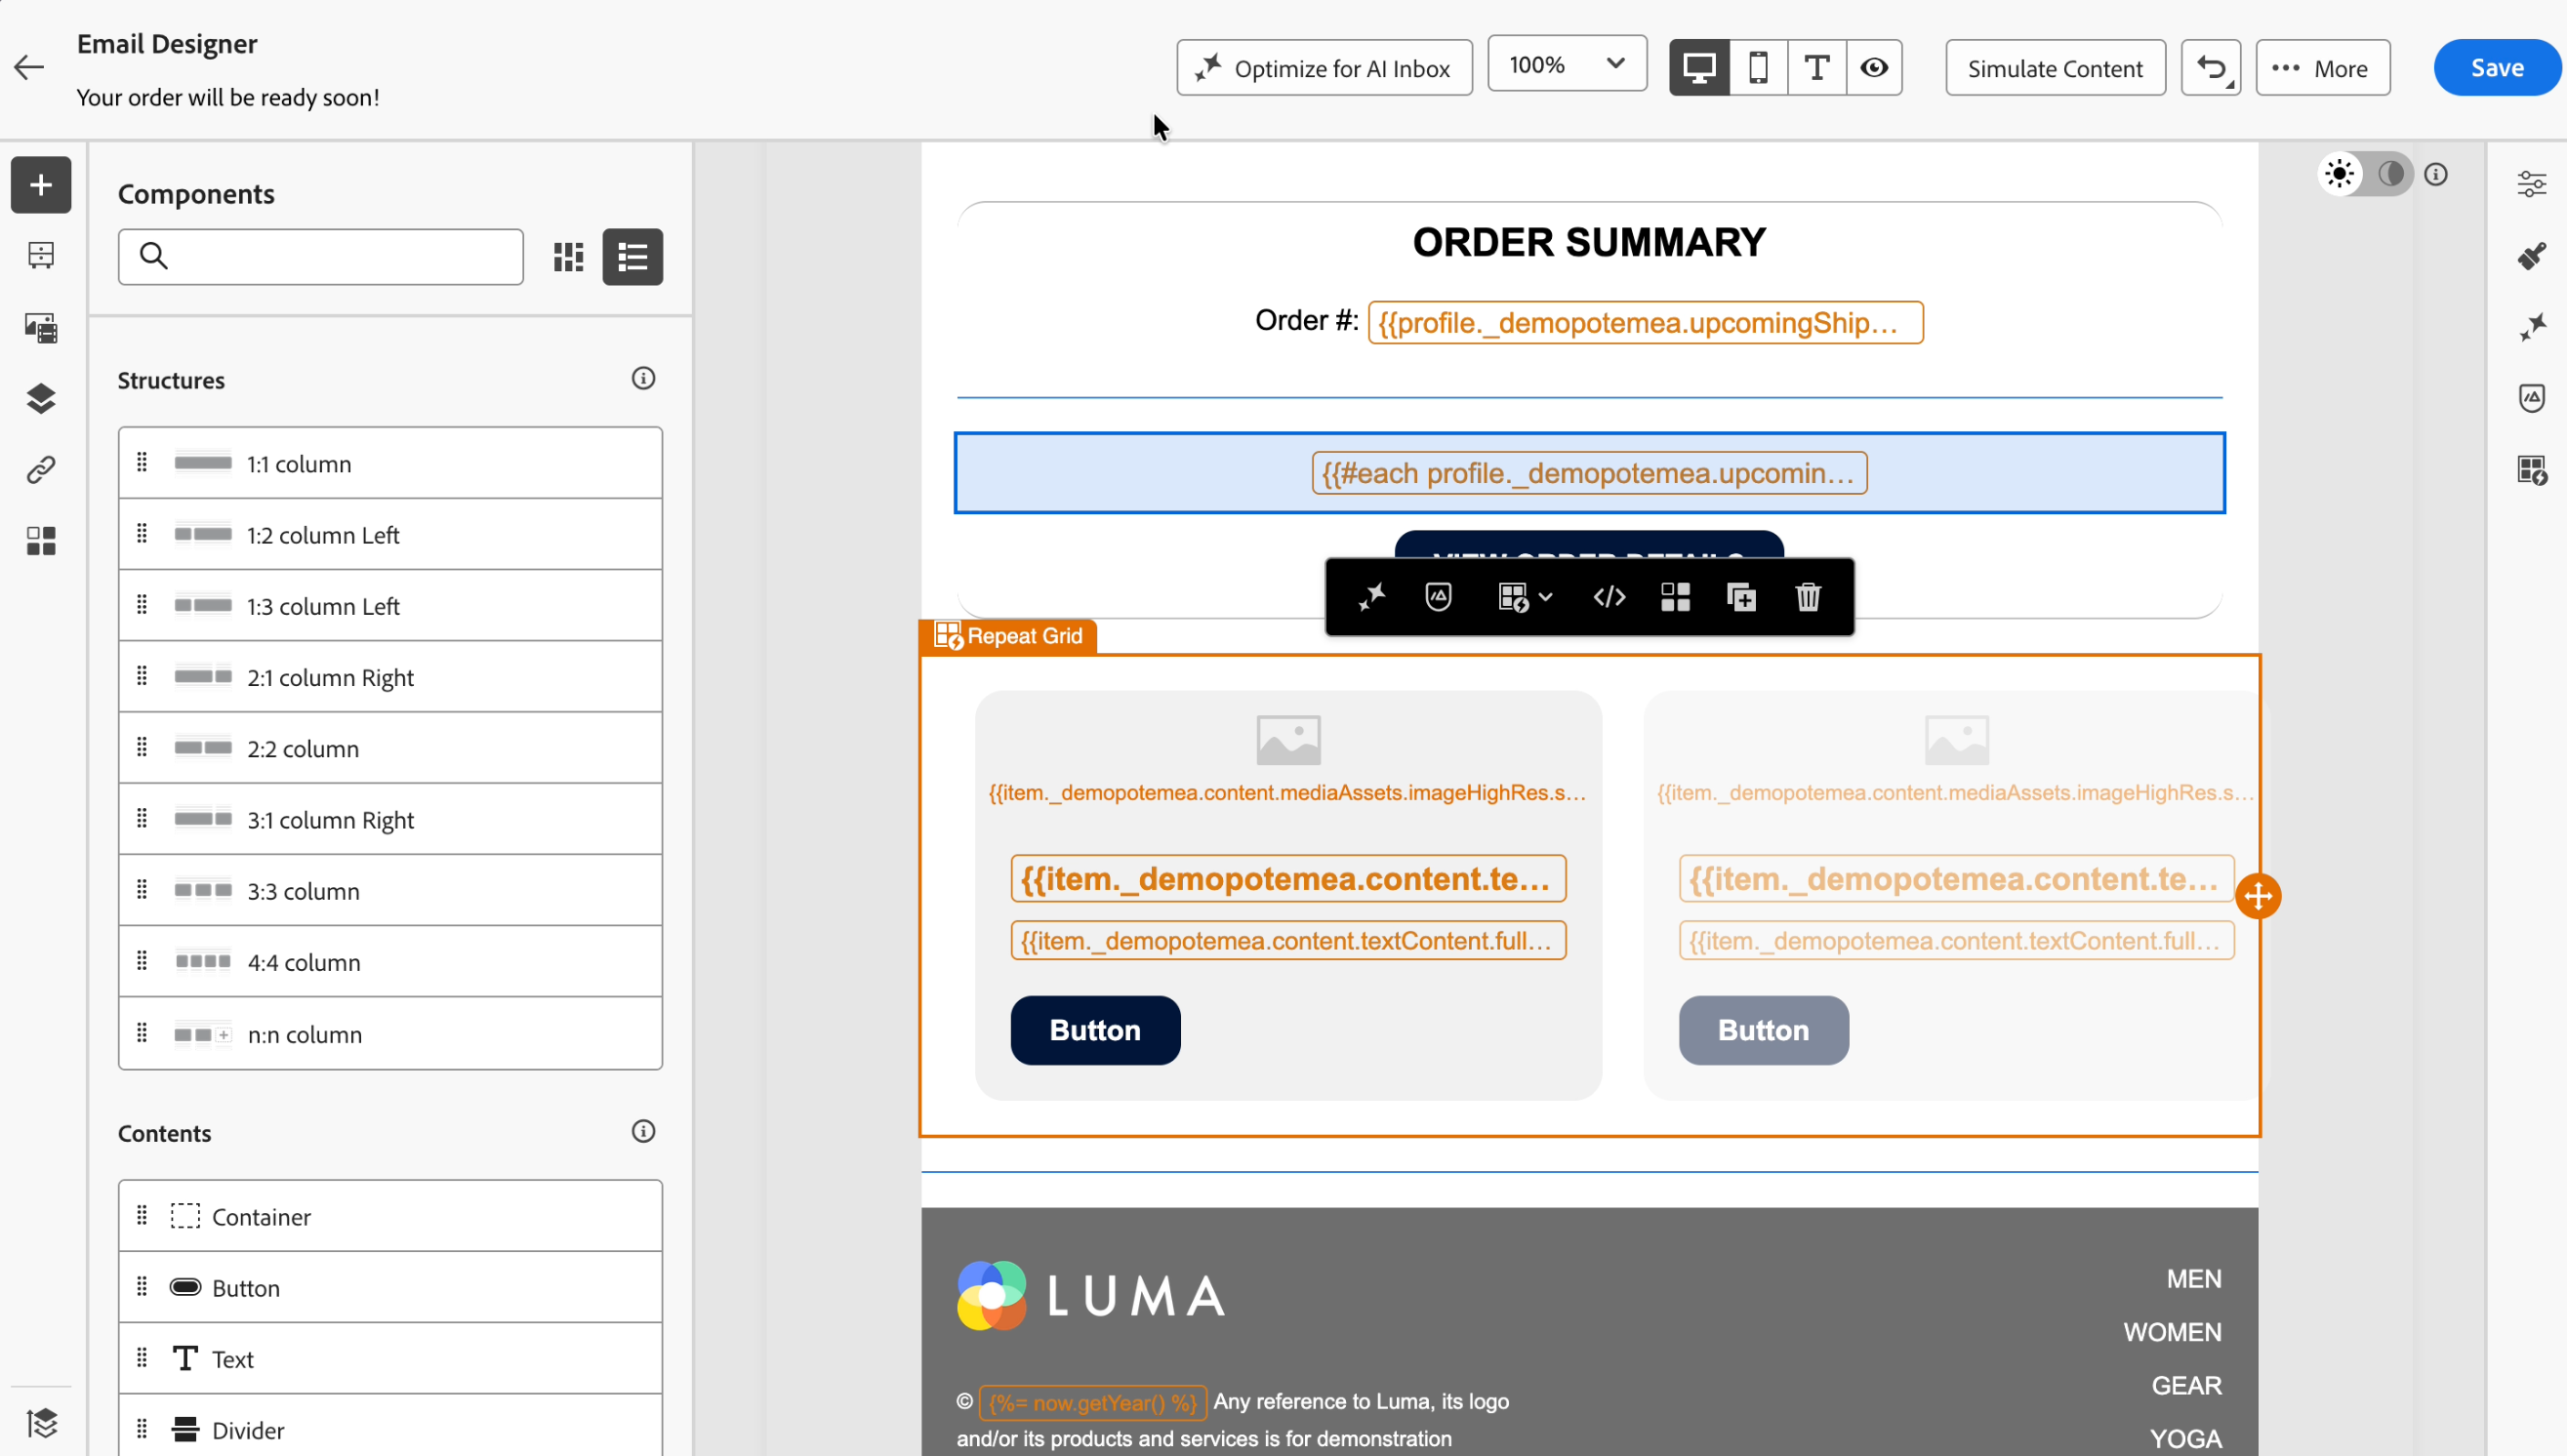Open the Styles paintbrush icon in right rail
Screen dimensions: 2567x1456
click(x=2531, y=256)
